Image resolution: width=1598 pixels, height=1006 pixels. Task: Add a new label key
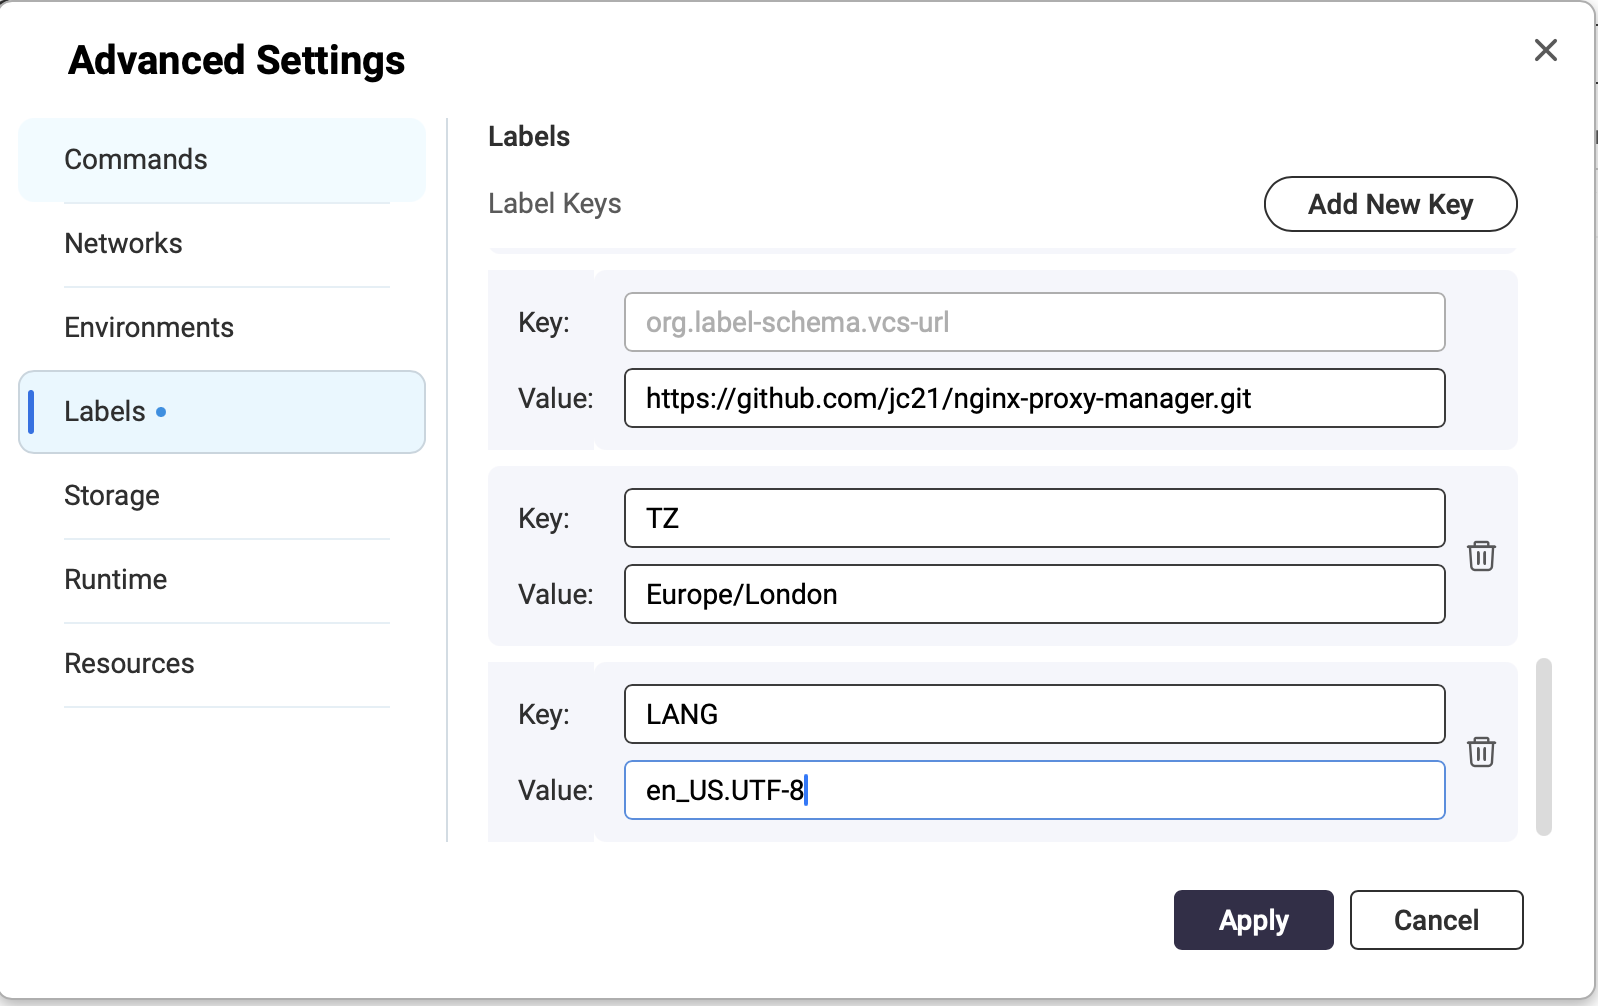1390,204
